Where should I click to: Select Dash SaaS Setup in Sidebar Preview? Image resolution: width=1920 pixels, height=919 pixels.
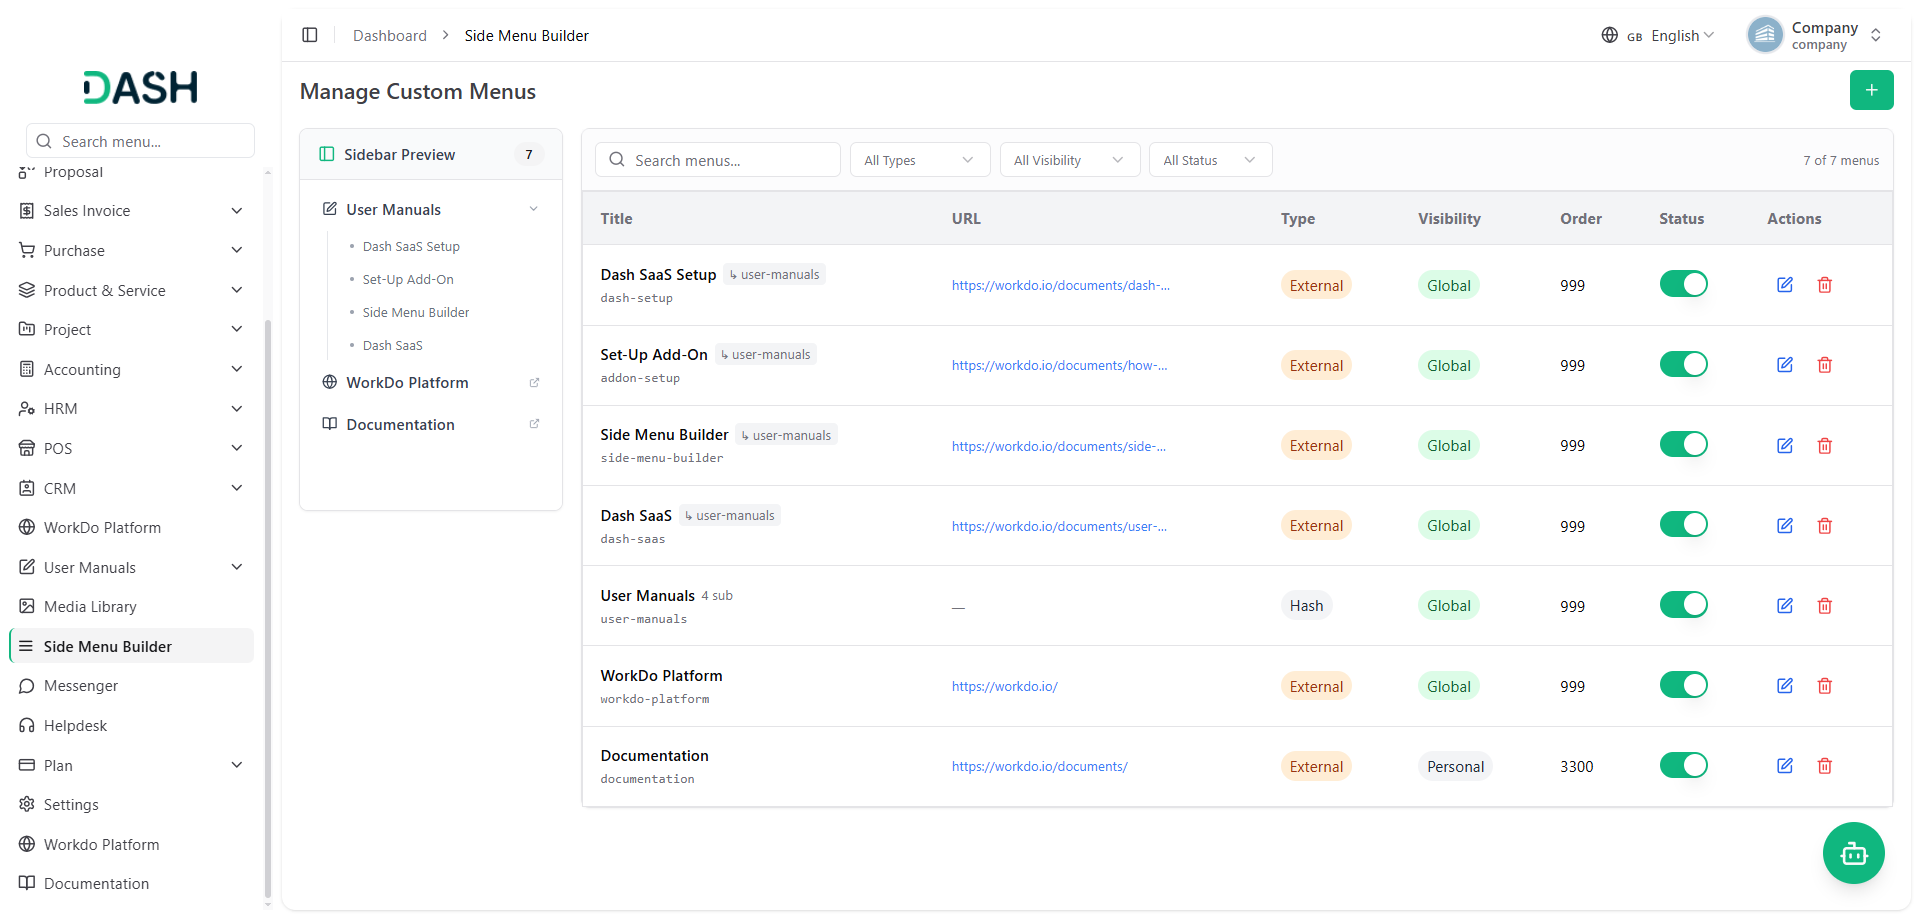[x=411, y=246]
